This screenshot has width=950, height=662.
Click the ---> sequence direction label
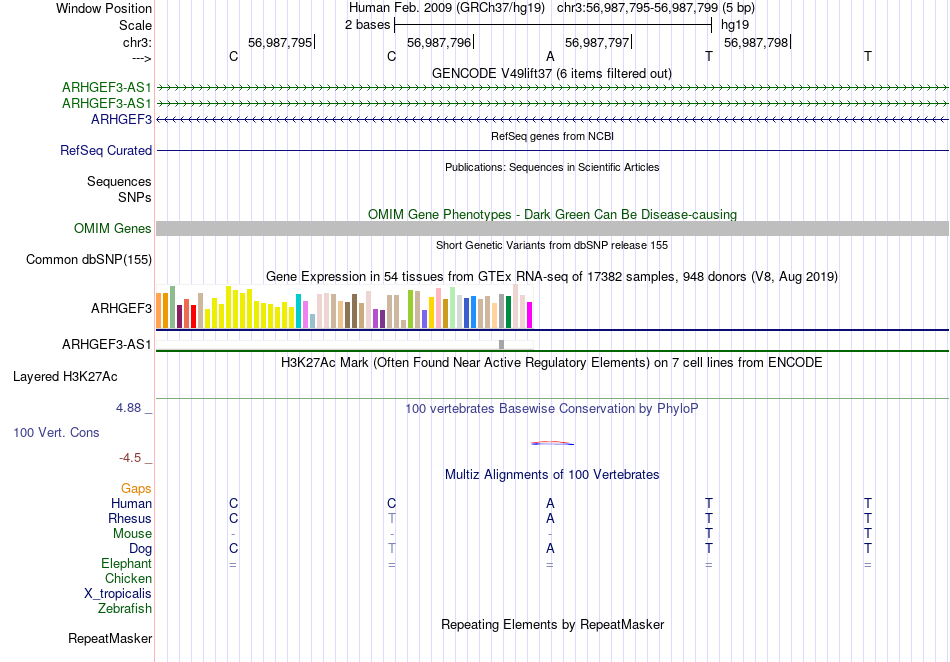pos(141,58)
